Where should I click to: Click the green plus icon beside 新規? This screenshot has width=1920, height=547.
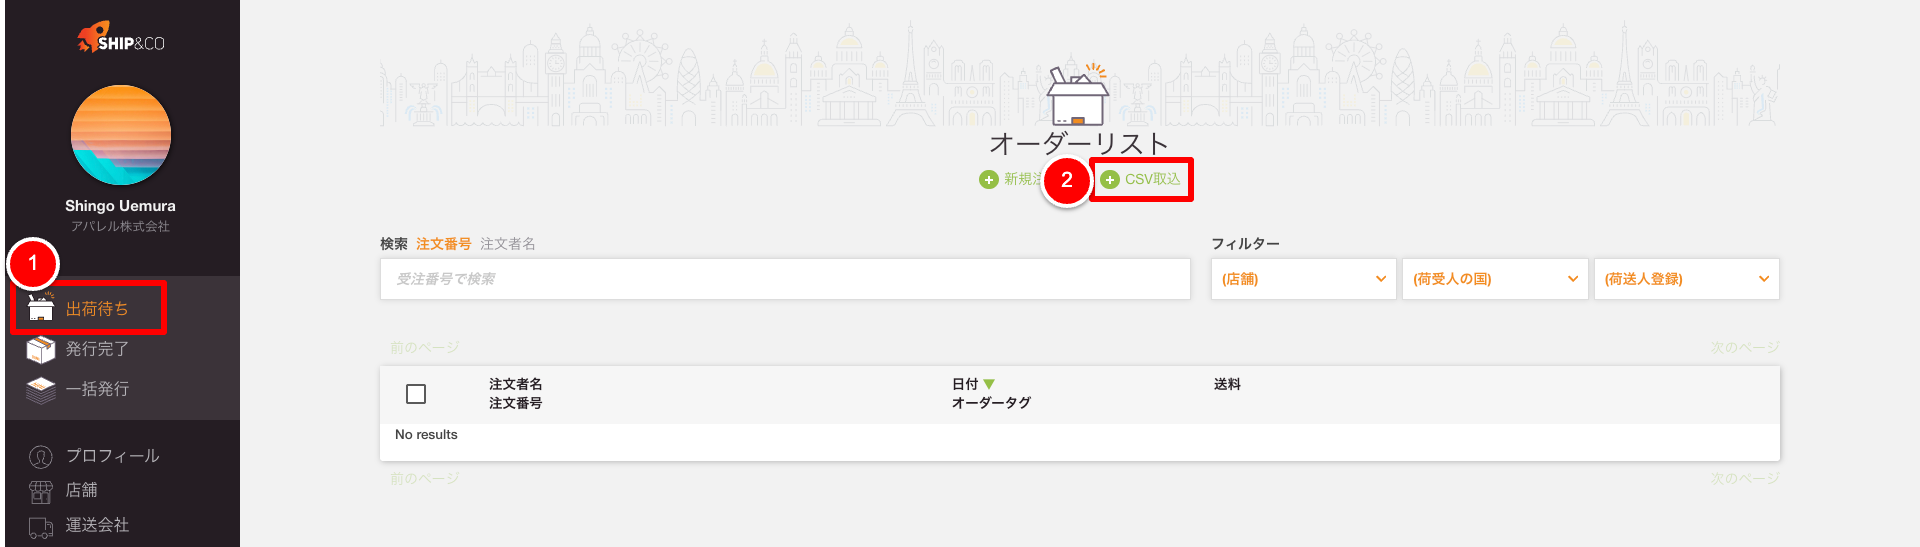(988, 180)
